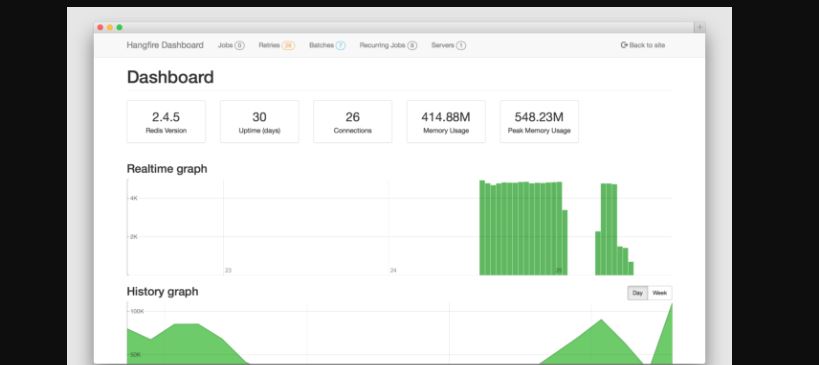Viewport: 819px width, 365px height.
Task: Click the 100K axis label on history graph
Action: click(137, 311)
